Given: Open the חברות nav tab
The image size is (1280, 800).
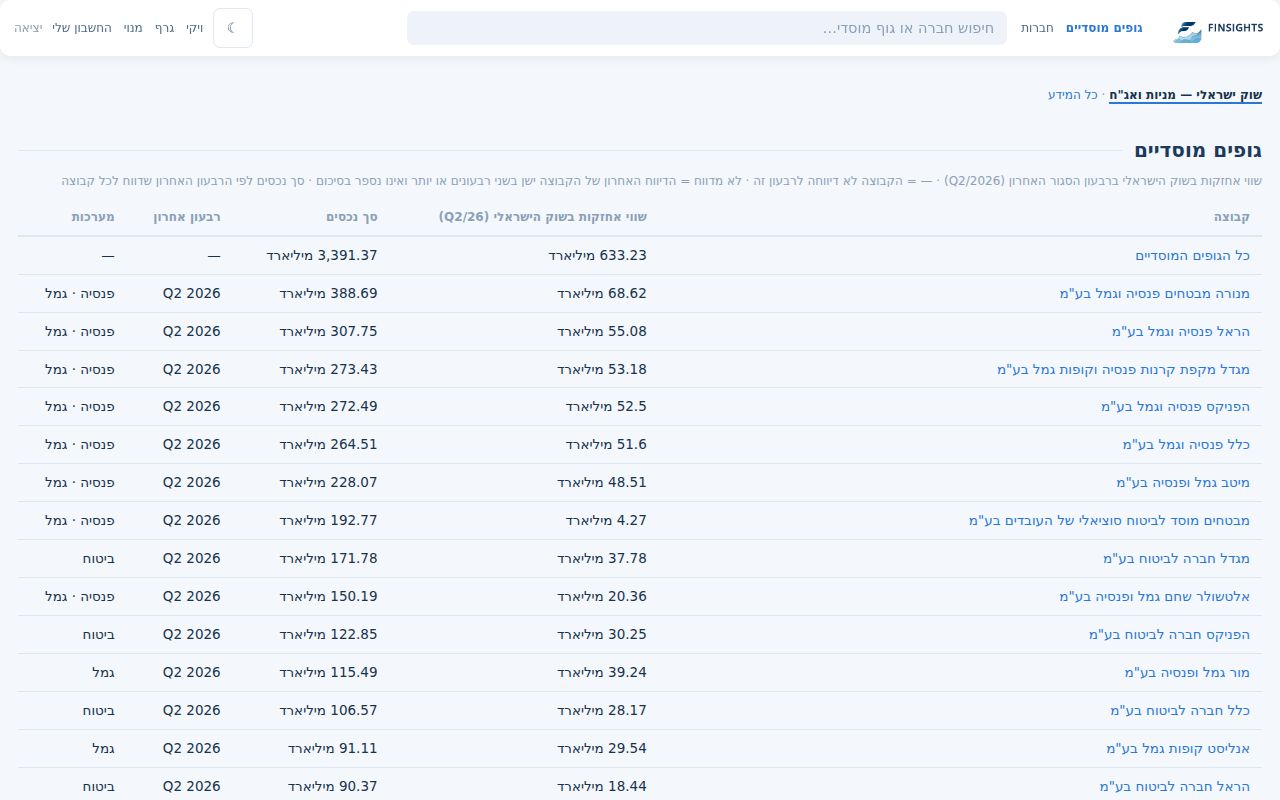Looking at the screenshot, I should 1037,28.
